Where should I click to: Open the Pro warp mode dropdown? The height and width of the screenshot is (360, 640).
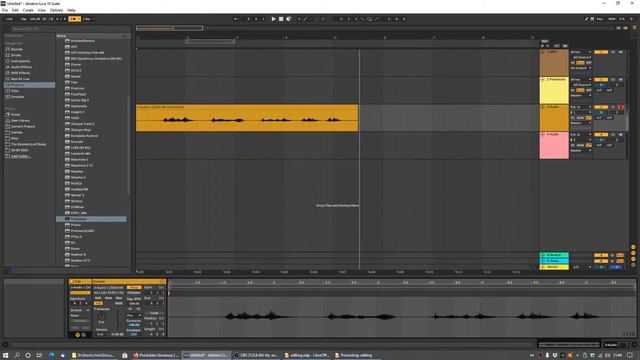[134, 315]
